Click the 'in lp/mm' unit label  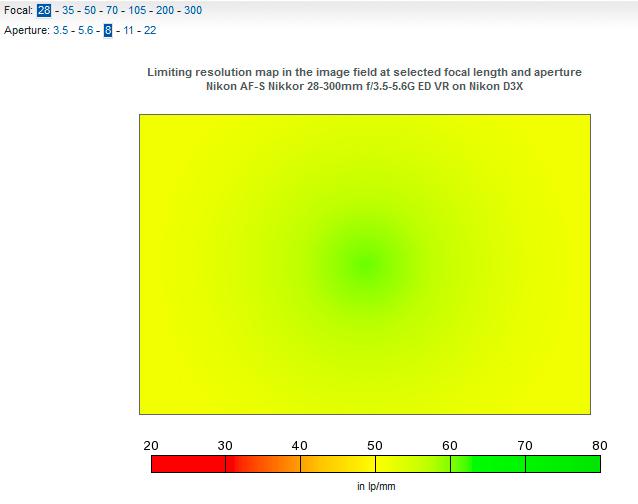pyautogui.click(x=376, y=486)
